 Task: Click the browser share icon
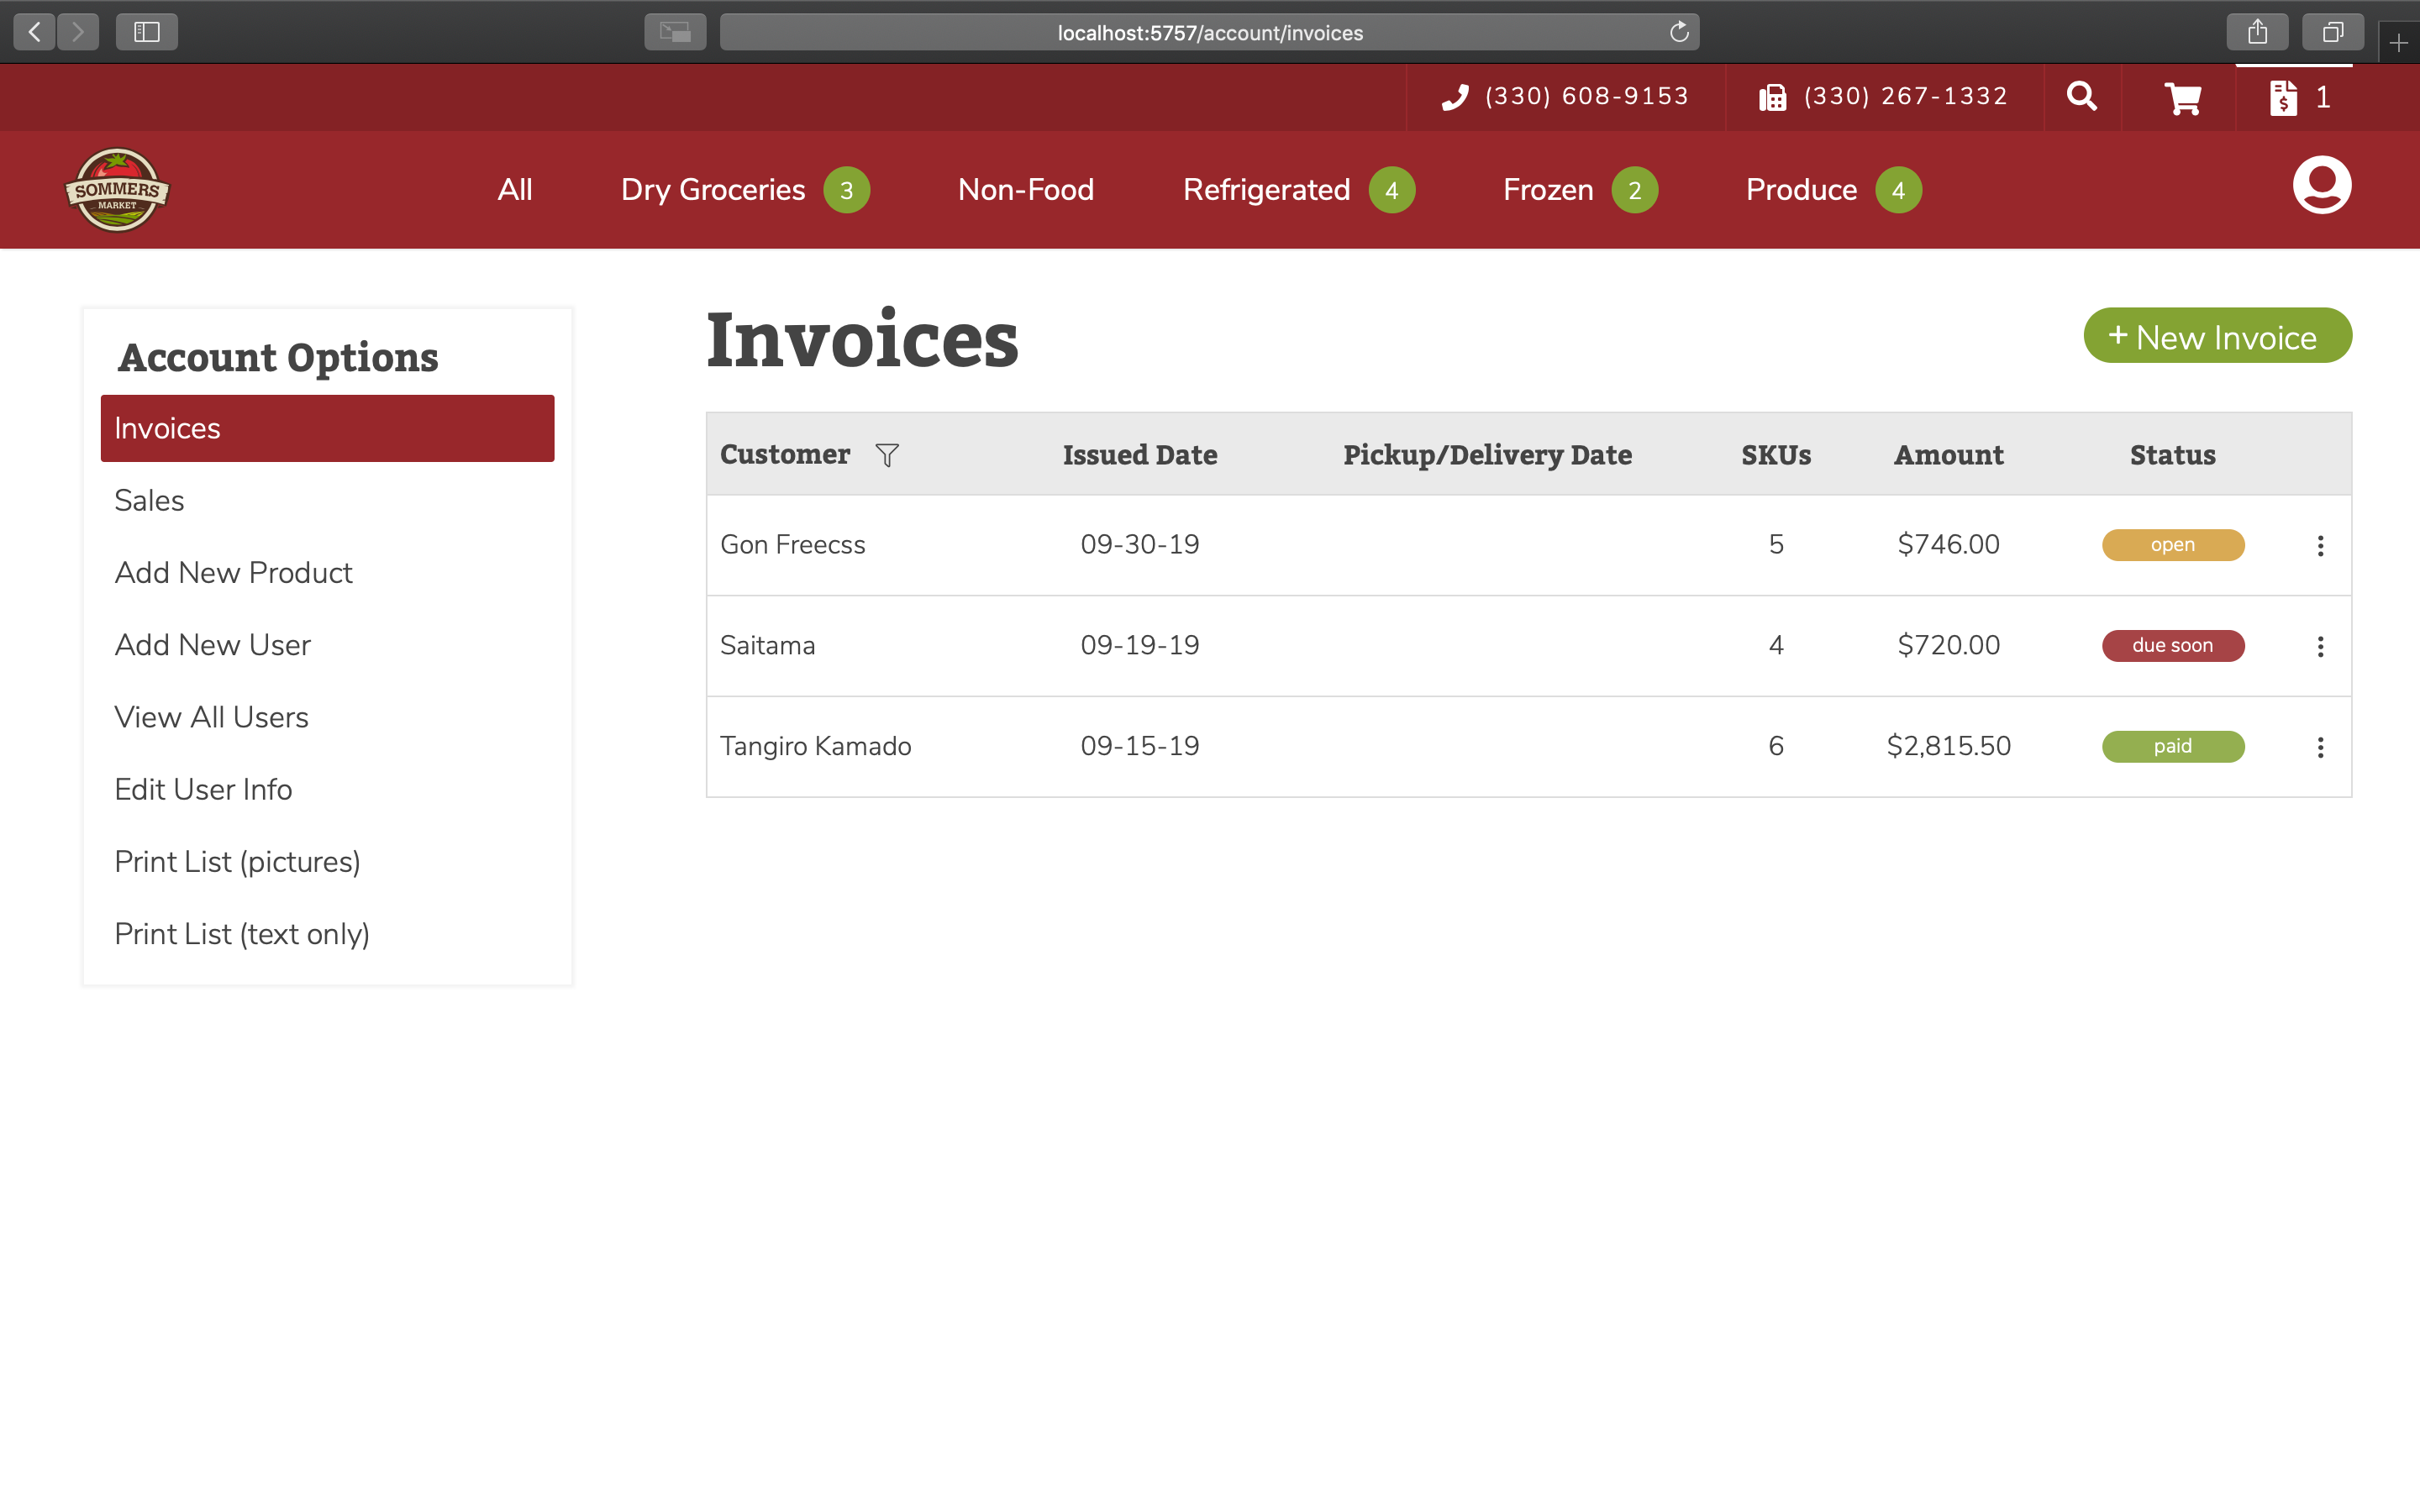coord(2257,33)
